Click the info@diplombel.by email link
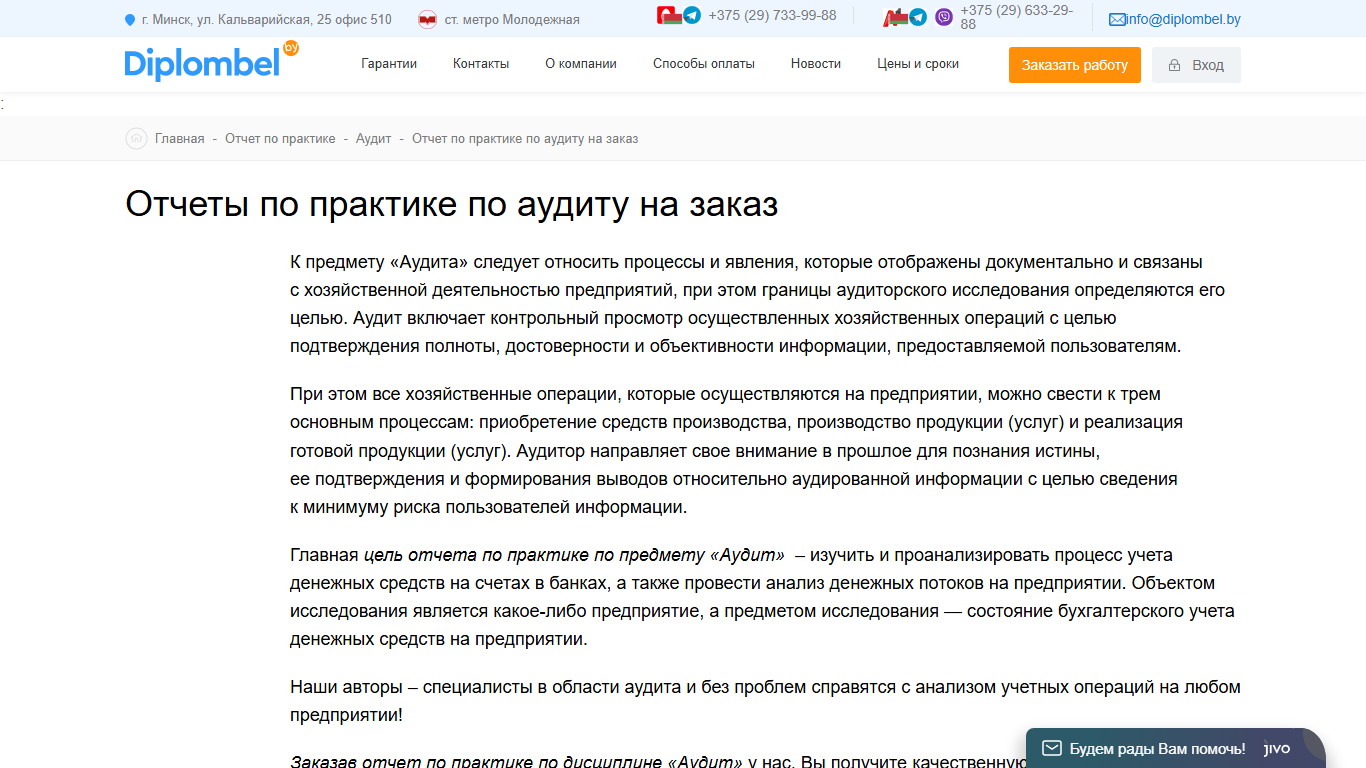The image size is (1366, 768). [x=1183, y=19]
